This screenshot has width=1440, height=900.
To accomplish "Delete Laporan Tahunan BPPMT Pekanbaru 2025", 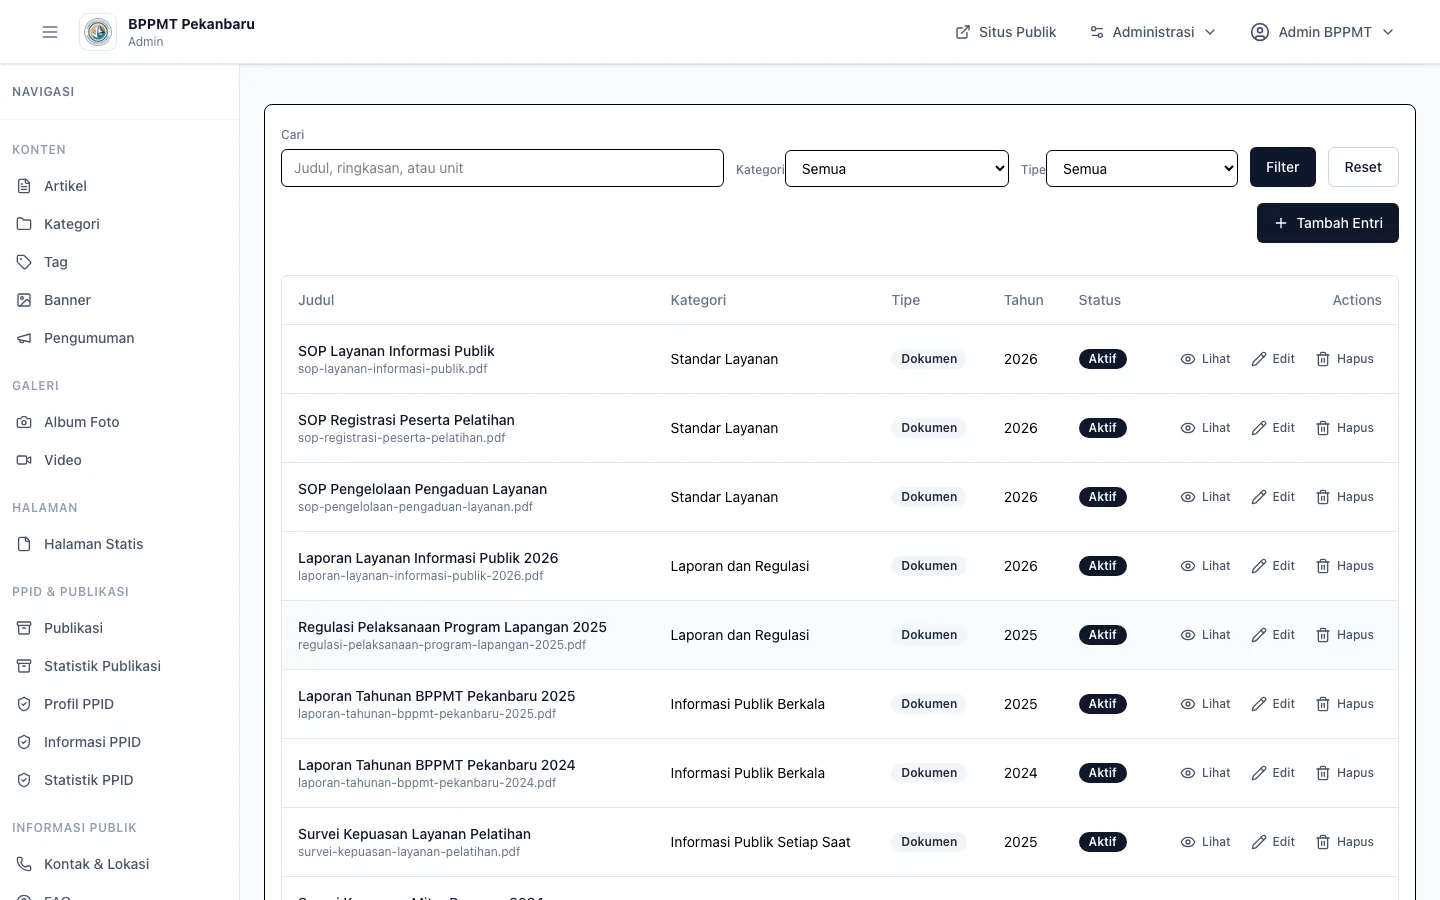I will (1345, 704).
